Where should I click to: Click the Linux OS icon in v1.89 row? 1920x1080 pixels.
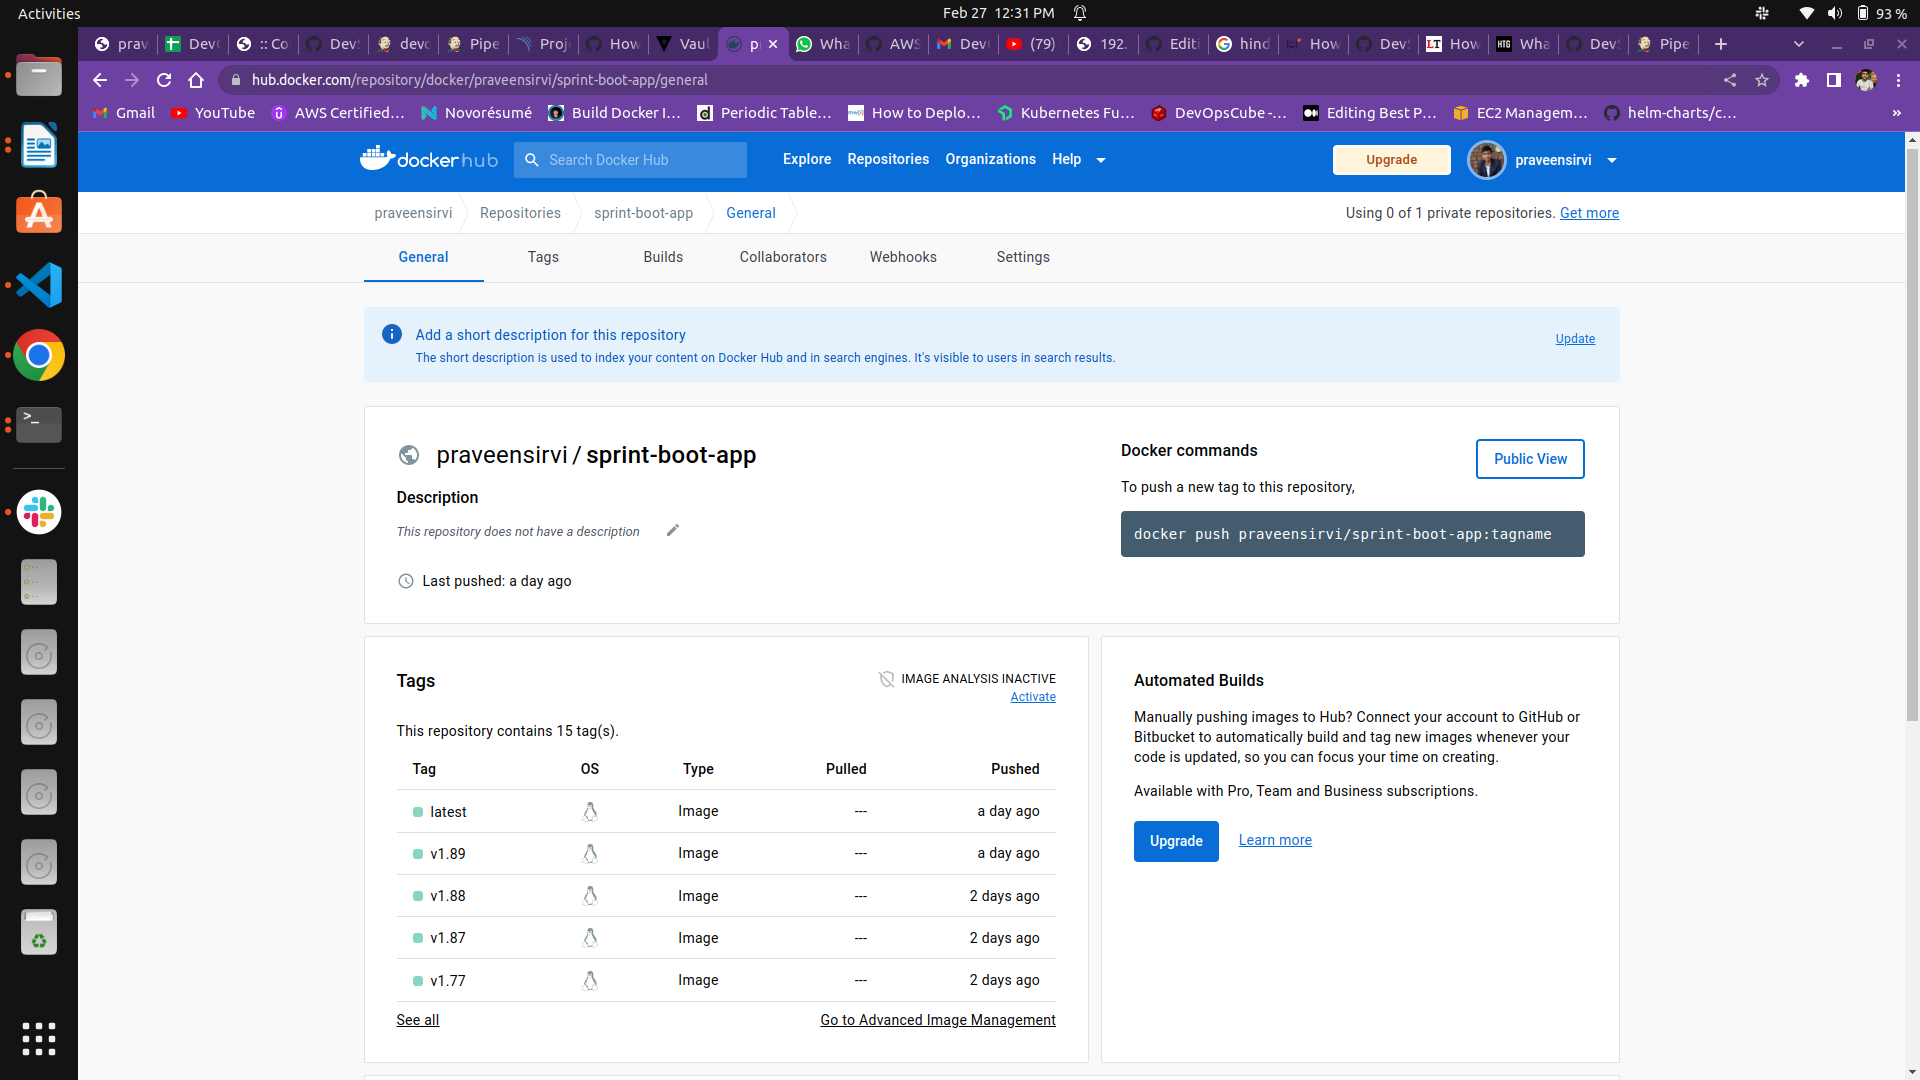tap(590, 853)
